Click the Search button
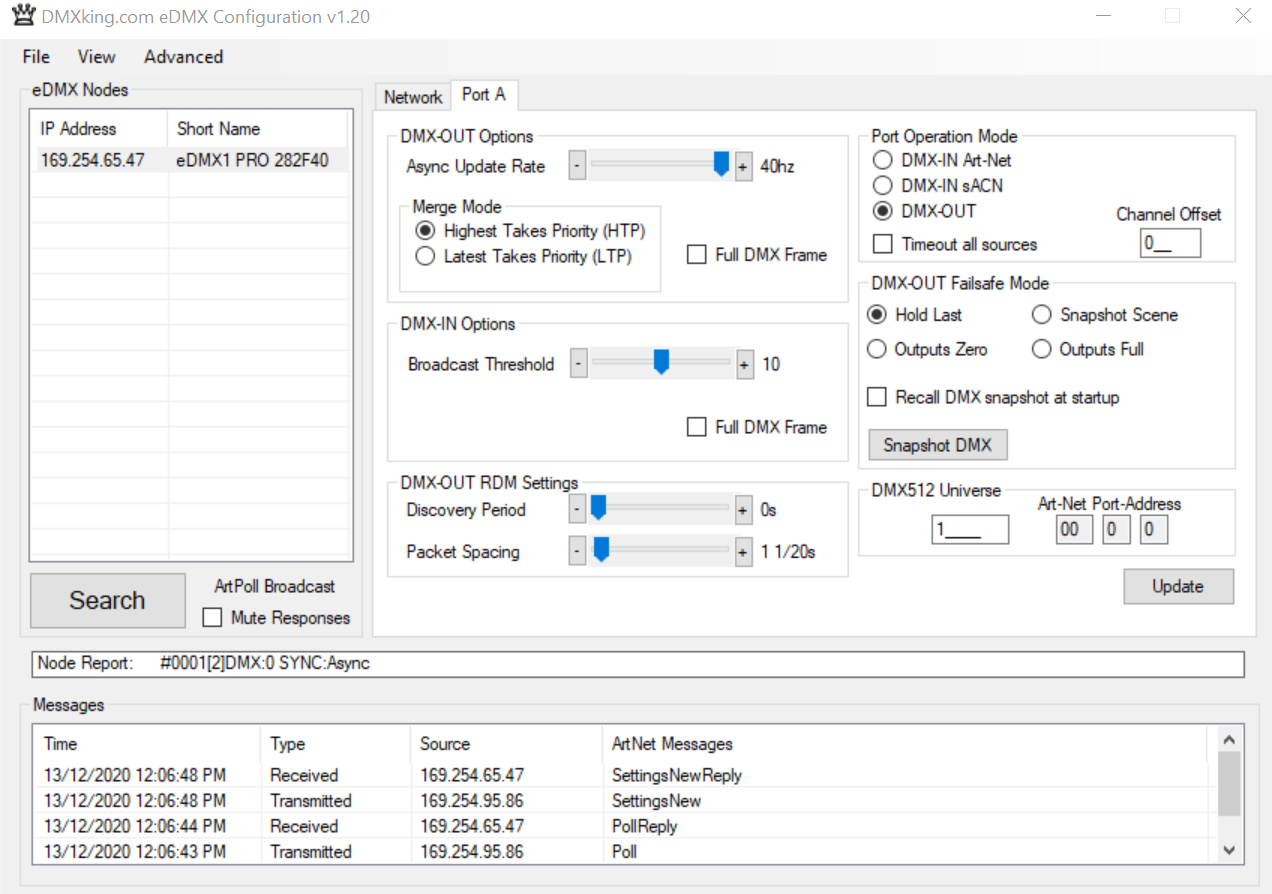 coord(108,601)
